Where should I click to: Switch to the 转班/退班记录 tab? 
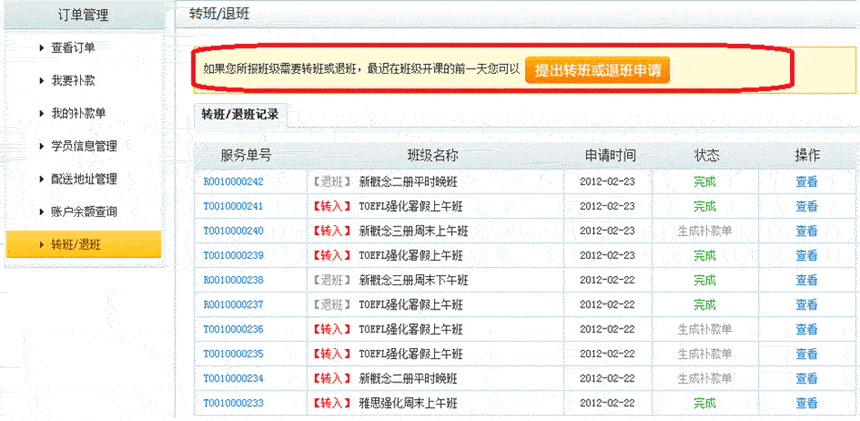240,114
